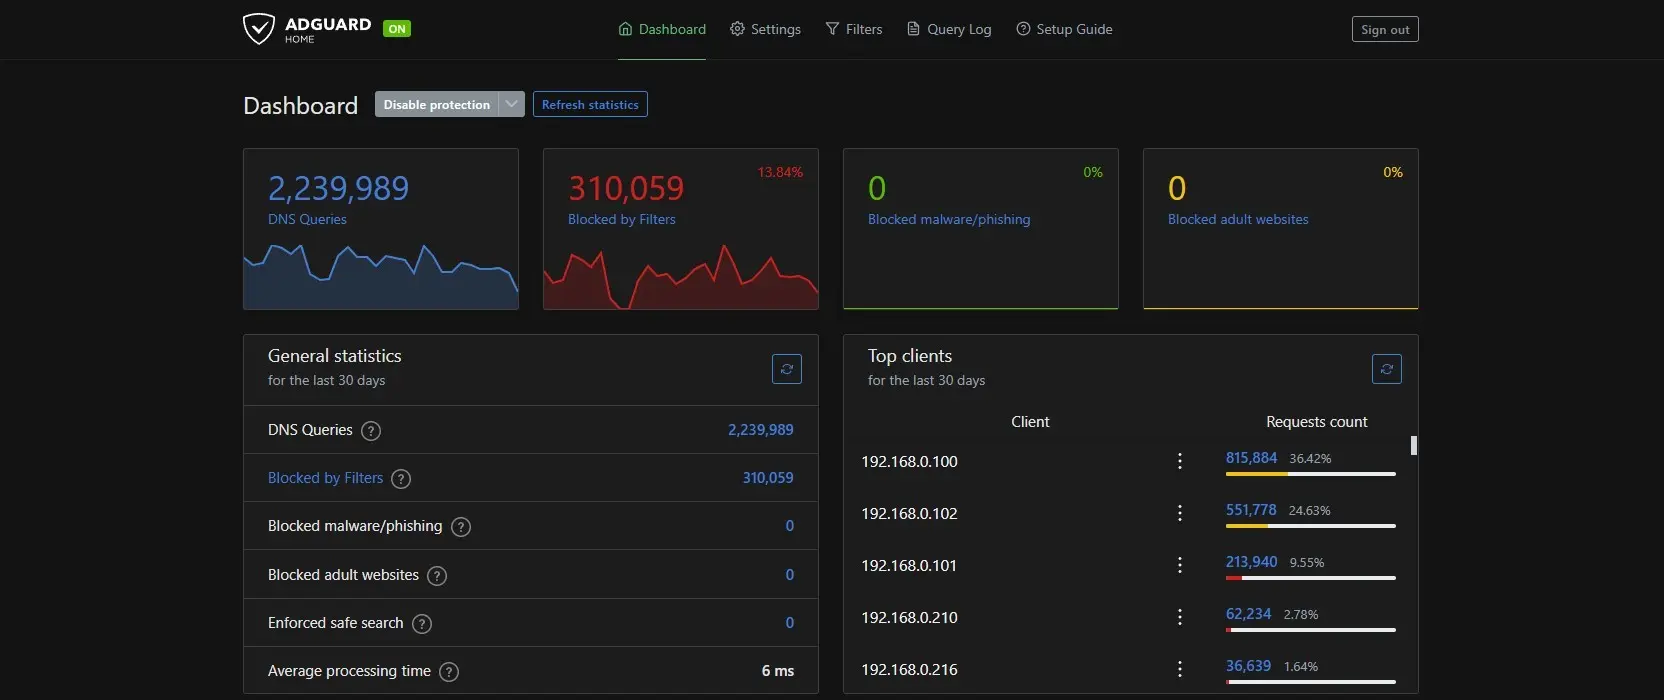This screenshot has width=1664, height=700.
Task: Click the blue DNS Queries chart graph
Action: pyautogui.click(x=381, y=277)
